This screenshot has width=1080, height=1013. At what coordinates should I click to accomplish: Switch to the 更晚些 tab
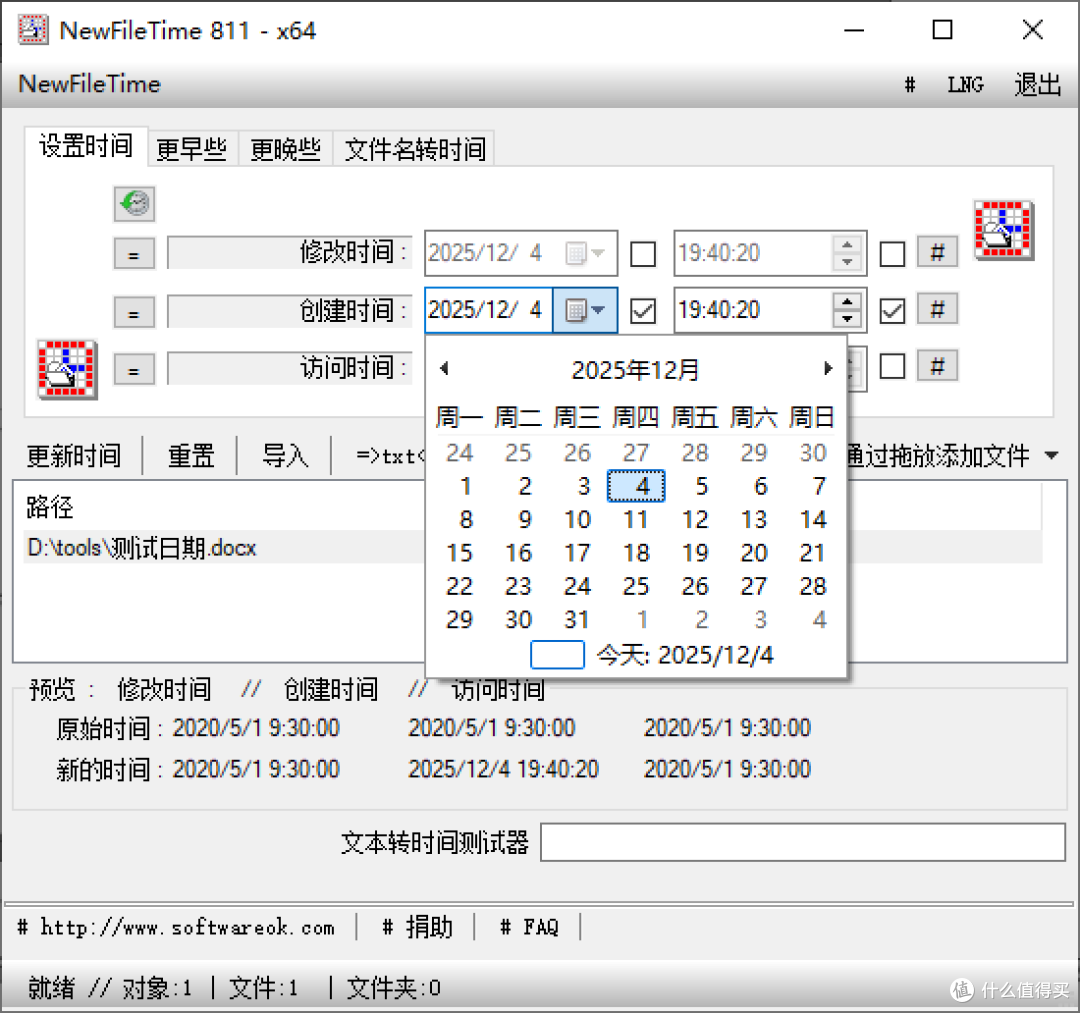[286, 149]
